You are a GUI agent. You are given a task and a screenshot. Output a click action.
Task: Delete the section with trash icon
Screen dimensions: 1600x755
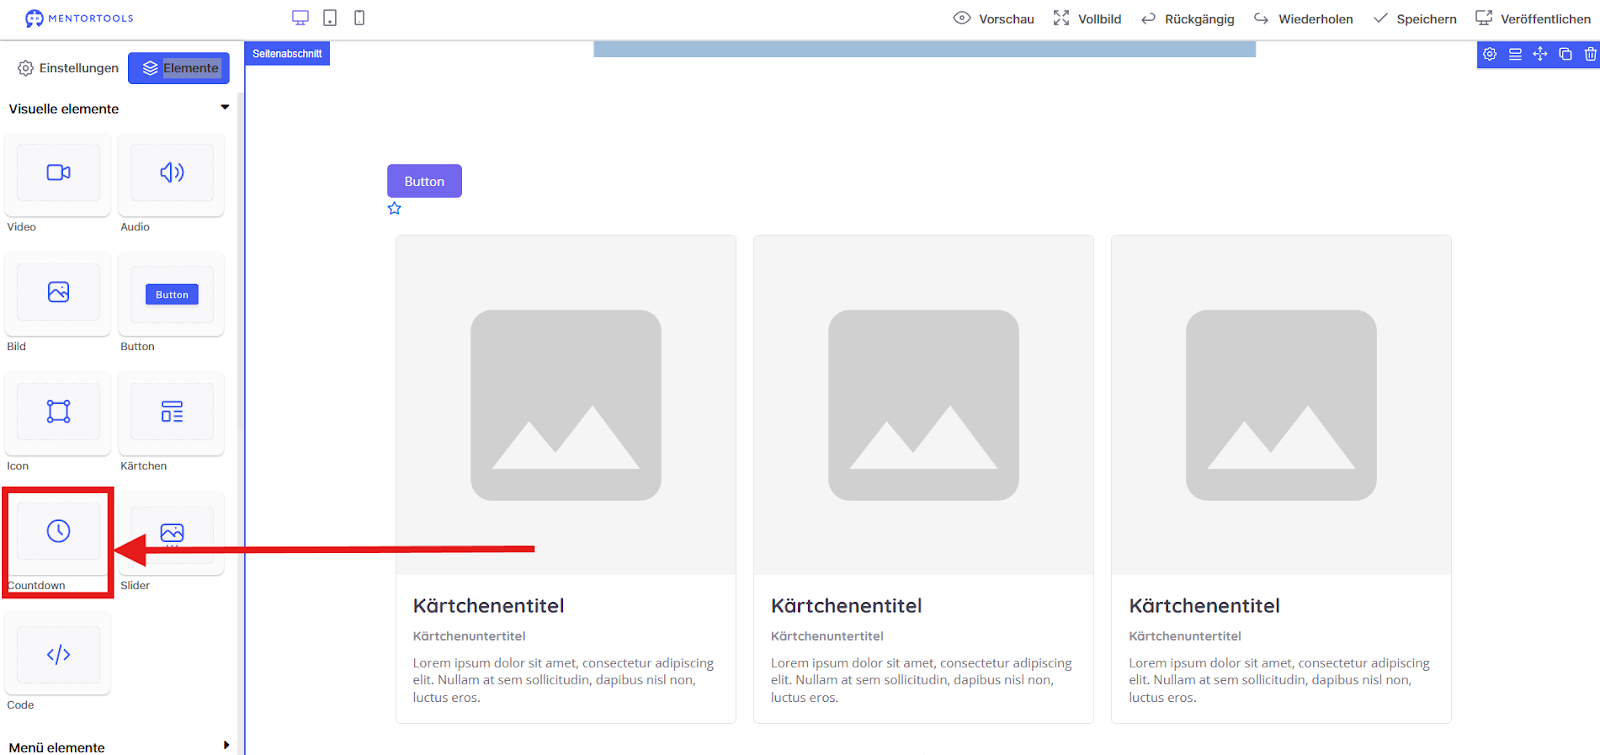1590,54
